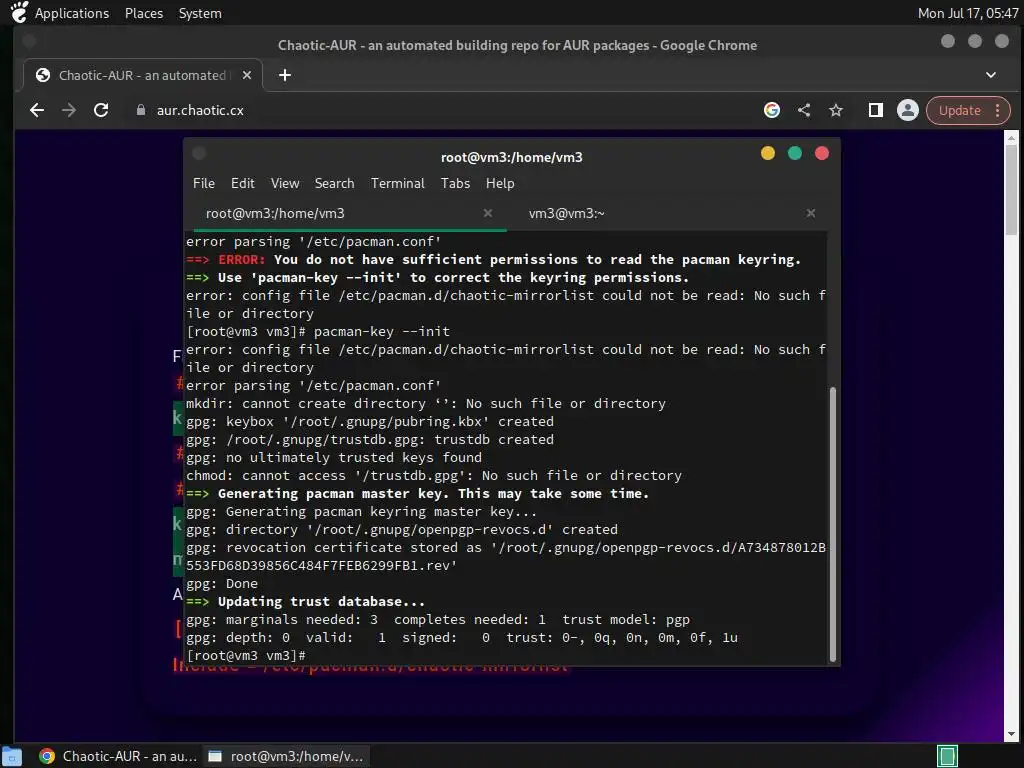Open a new Chrome tab
Viewport: 1024px width, 768px height.
coord(285,75)
